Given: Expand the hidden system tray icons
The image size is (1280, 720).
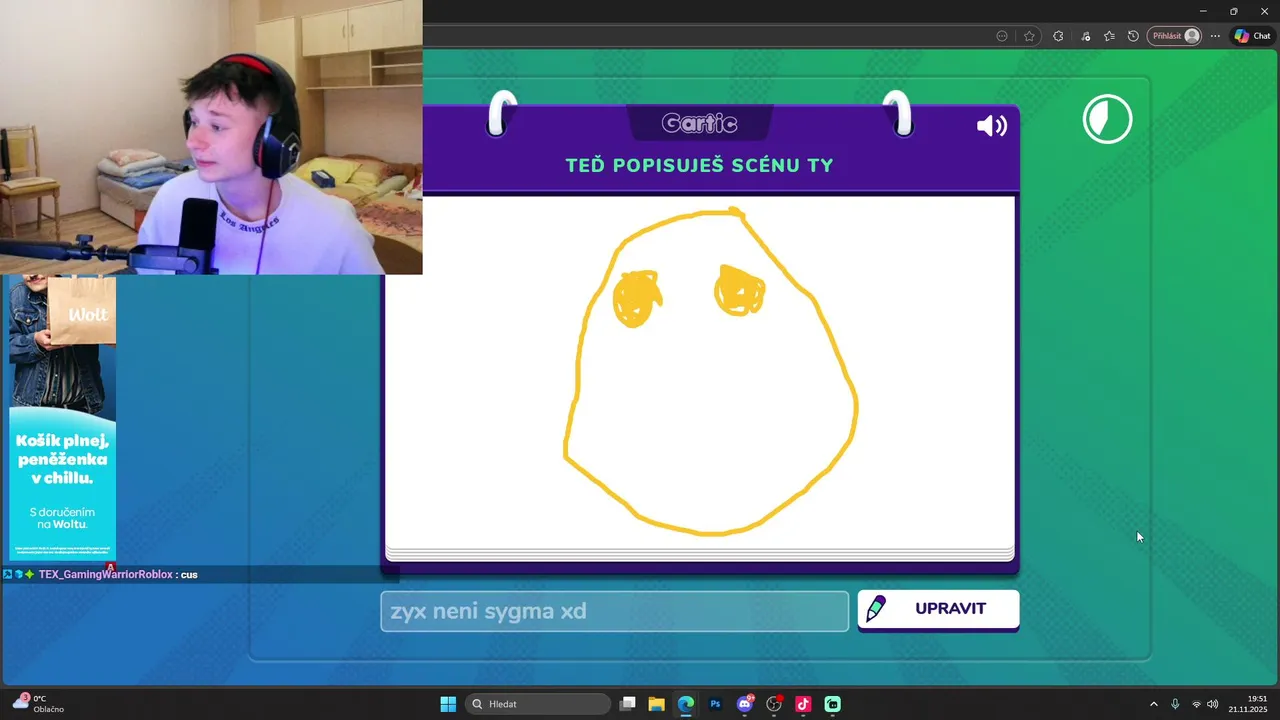Looking at the screenshot, I should coord(1153,704).
